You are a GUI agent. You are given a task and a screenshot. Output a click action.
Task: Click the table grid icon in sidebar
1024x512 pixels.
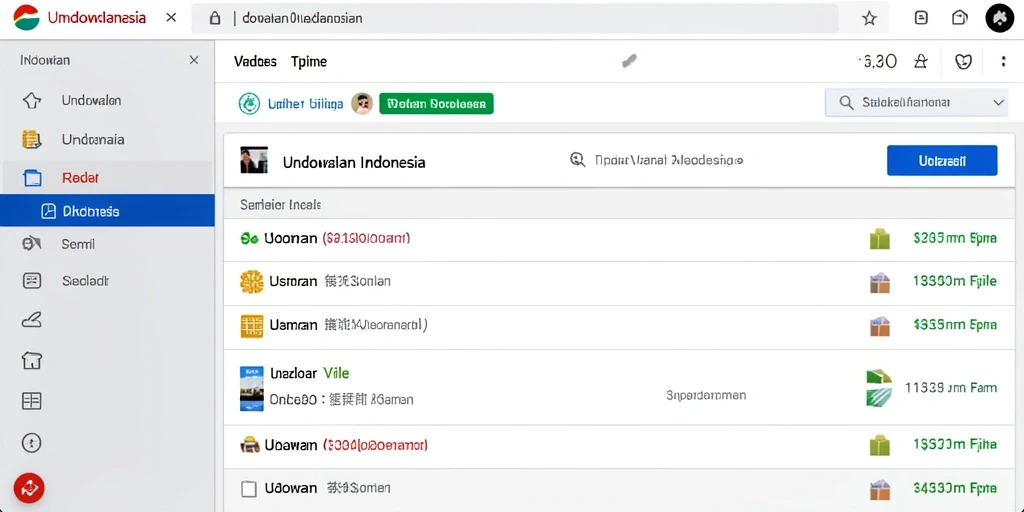(x=31, y=401)
